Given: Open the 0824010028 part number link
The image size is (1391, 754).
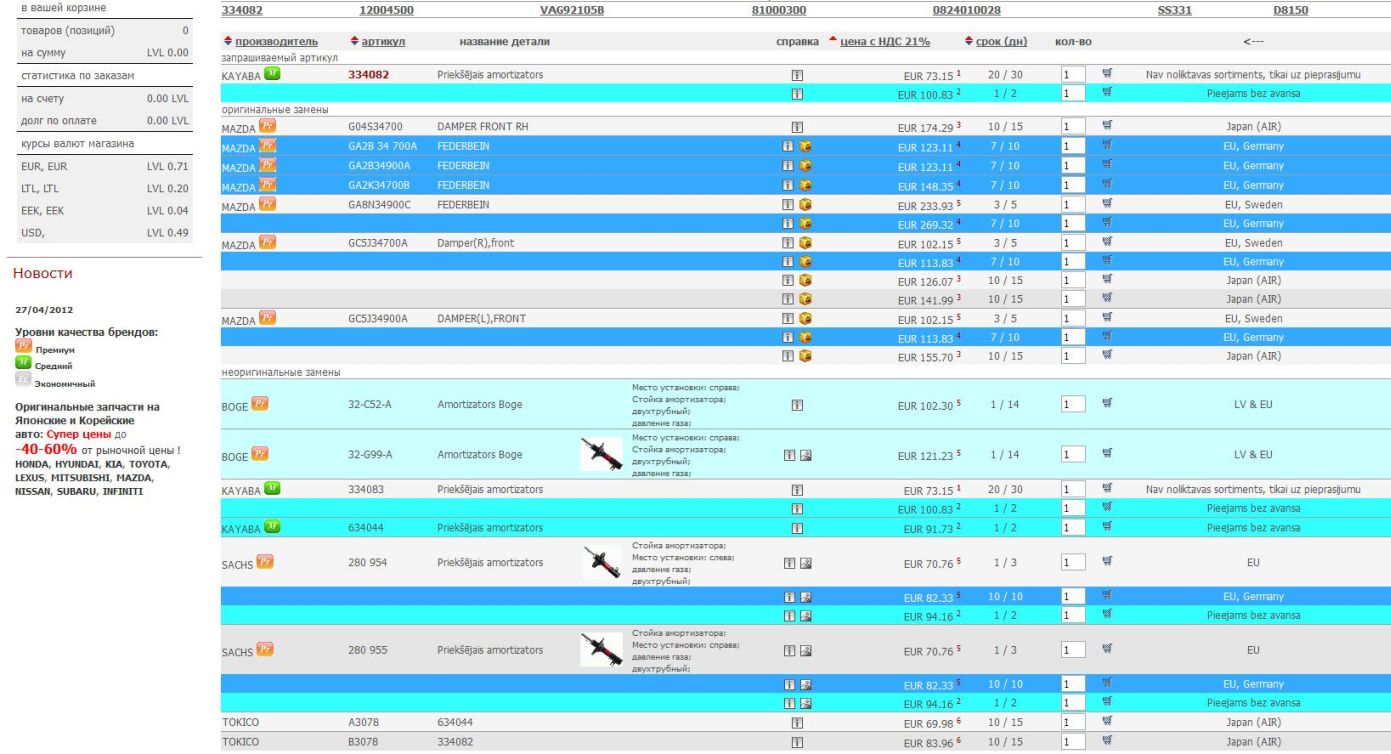Looking at the screenshot, I should 966,11.
